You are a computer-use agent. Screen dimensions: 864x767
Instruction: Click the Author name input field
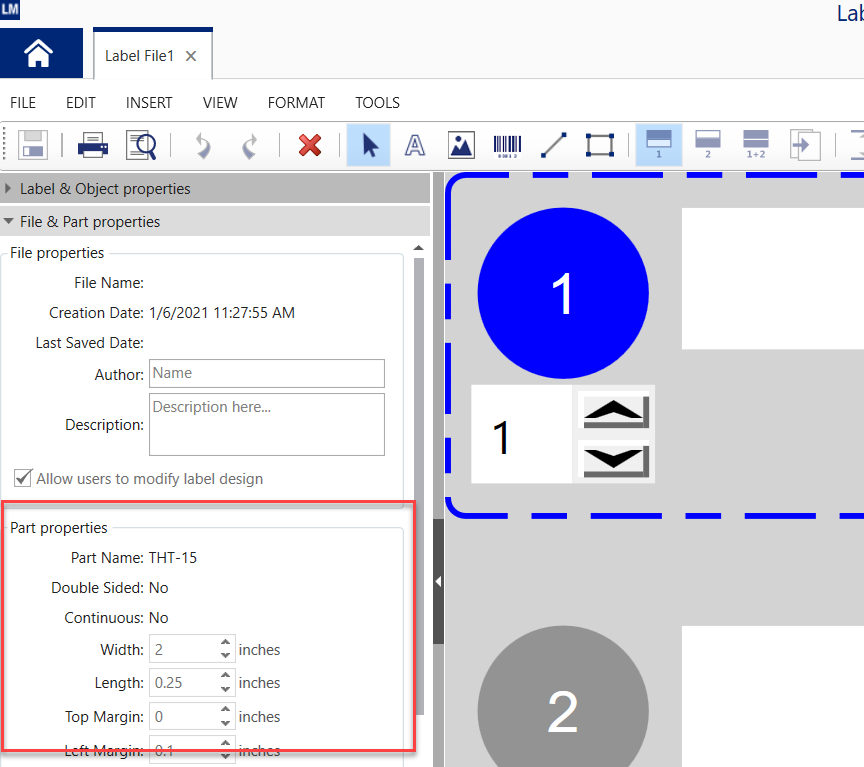click(266, 373)
